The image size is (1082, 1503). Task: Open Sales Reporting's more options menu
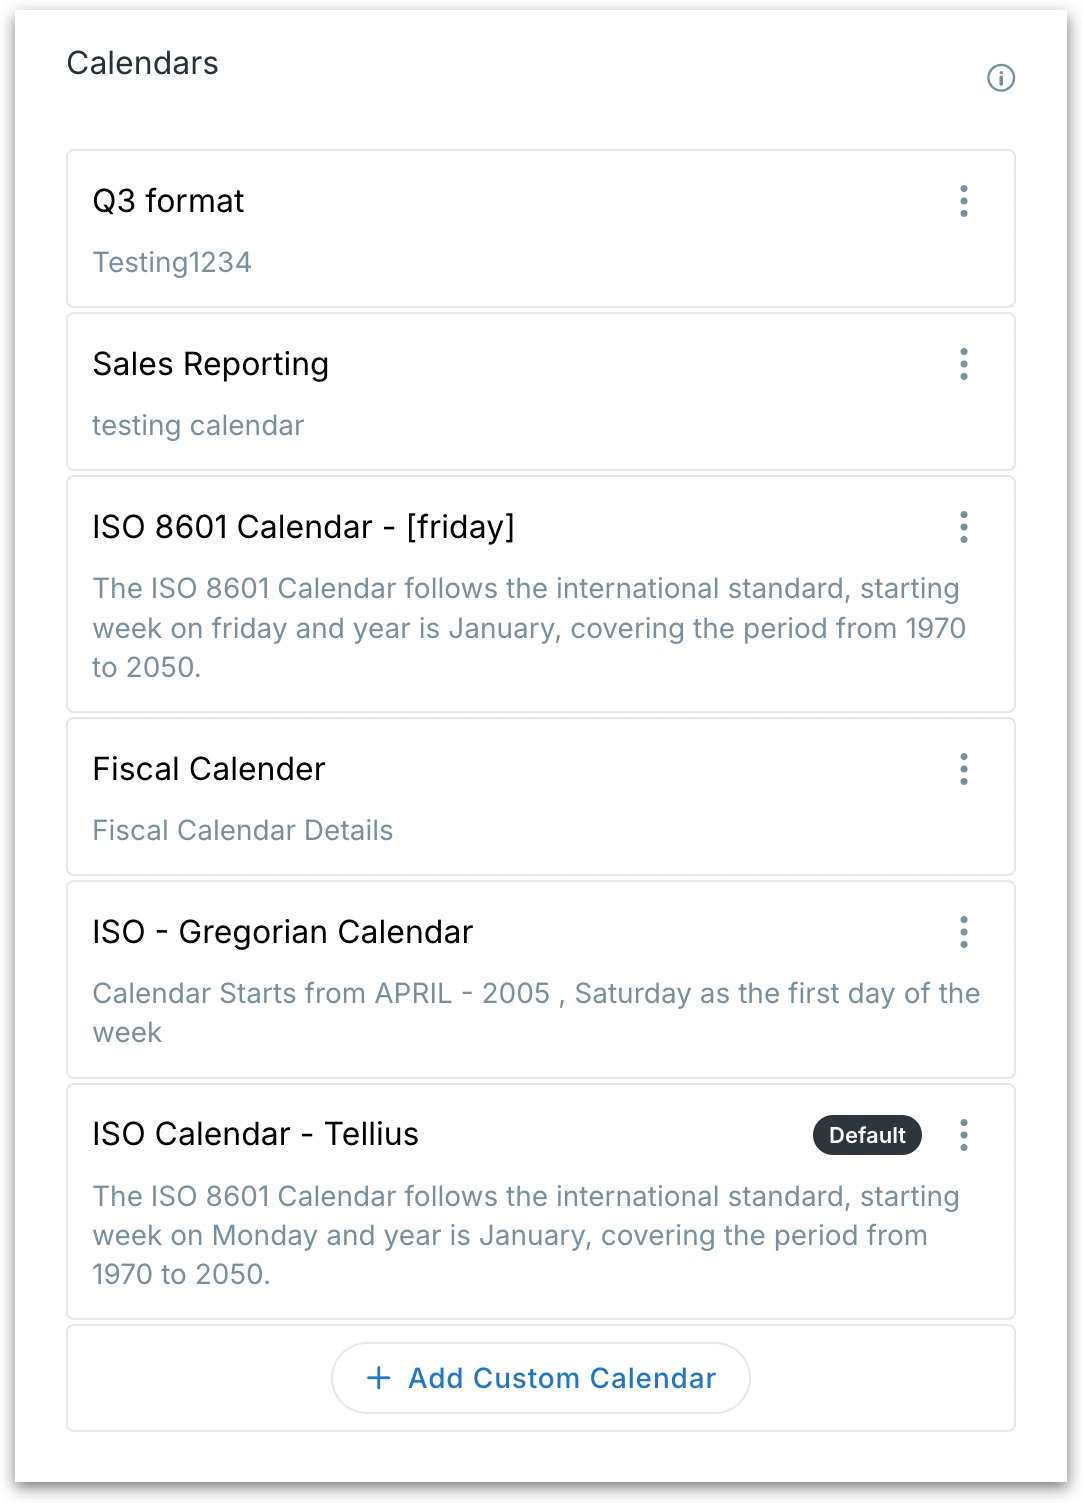[x=964, y=364]
